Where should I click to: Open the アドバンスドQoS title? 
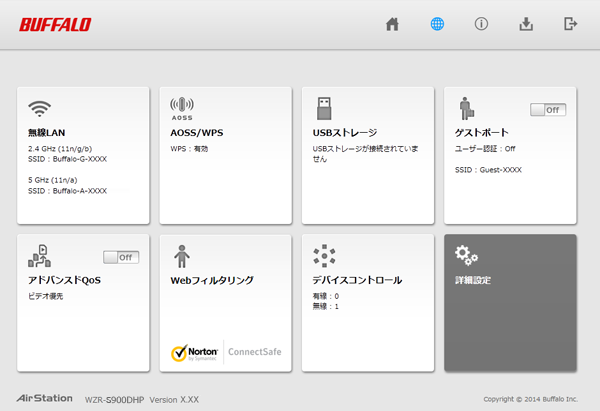point(64,280)
